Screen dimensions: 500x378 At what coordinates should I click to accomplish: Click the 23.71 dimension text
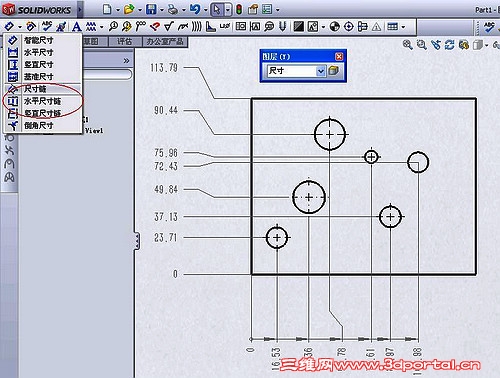click(165, 238)
